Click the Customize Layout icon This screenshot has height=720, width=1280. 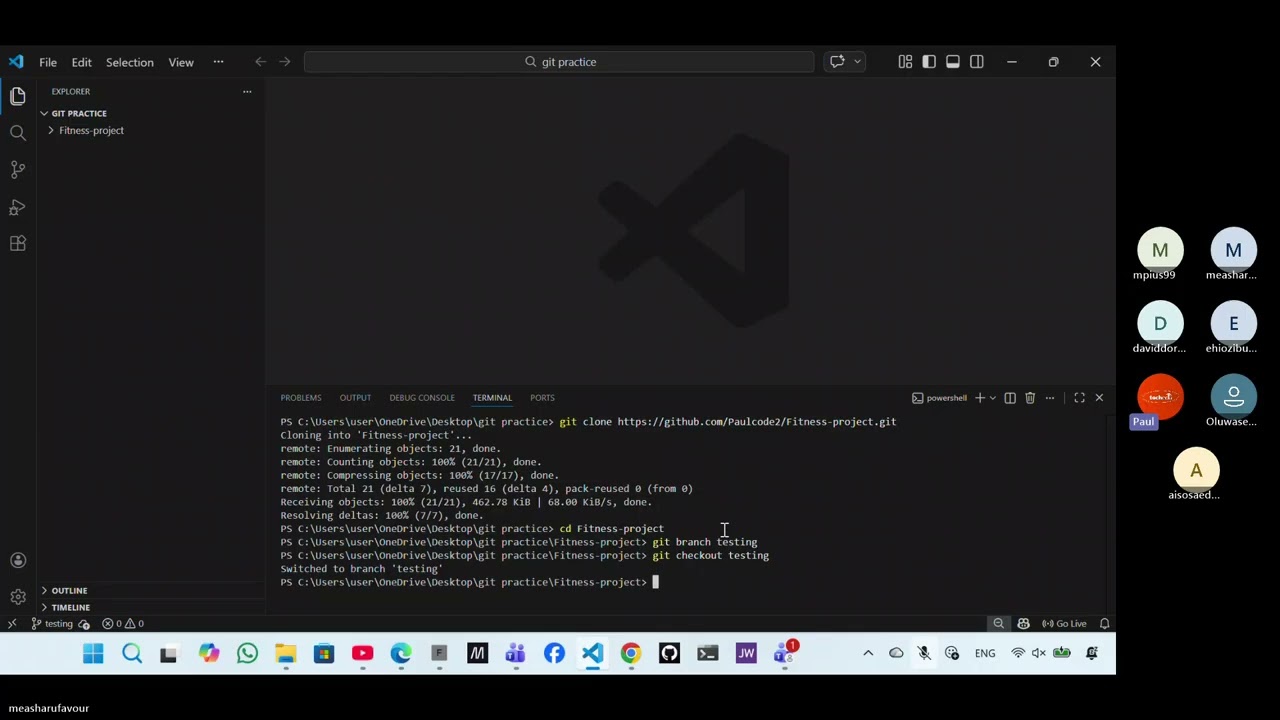click(x=905, y=62)
